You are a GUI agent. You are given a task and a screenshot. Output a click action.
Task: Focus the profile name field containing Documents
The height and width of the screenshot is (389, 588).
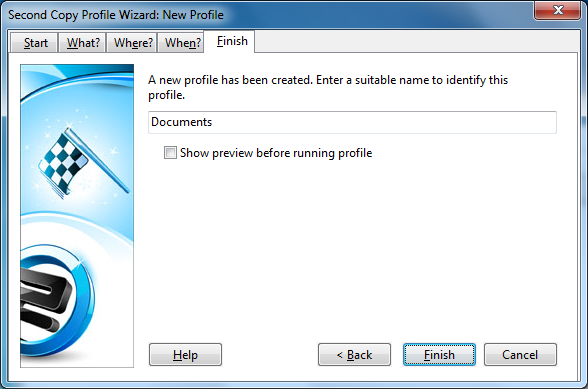352,122
